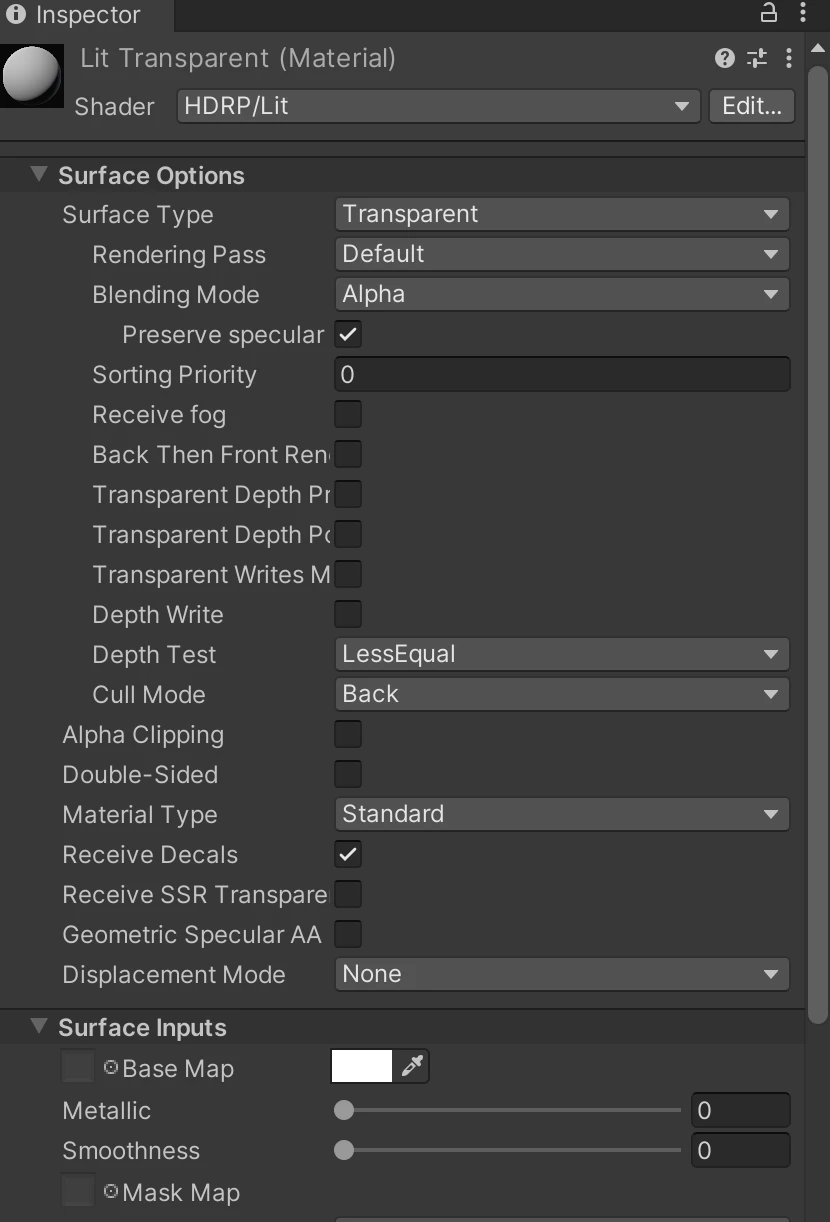This screenshot has height=1222, width=830.
Task: Click the Base Map texture picker circle
Action: 111,1067
